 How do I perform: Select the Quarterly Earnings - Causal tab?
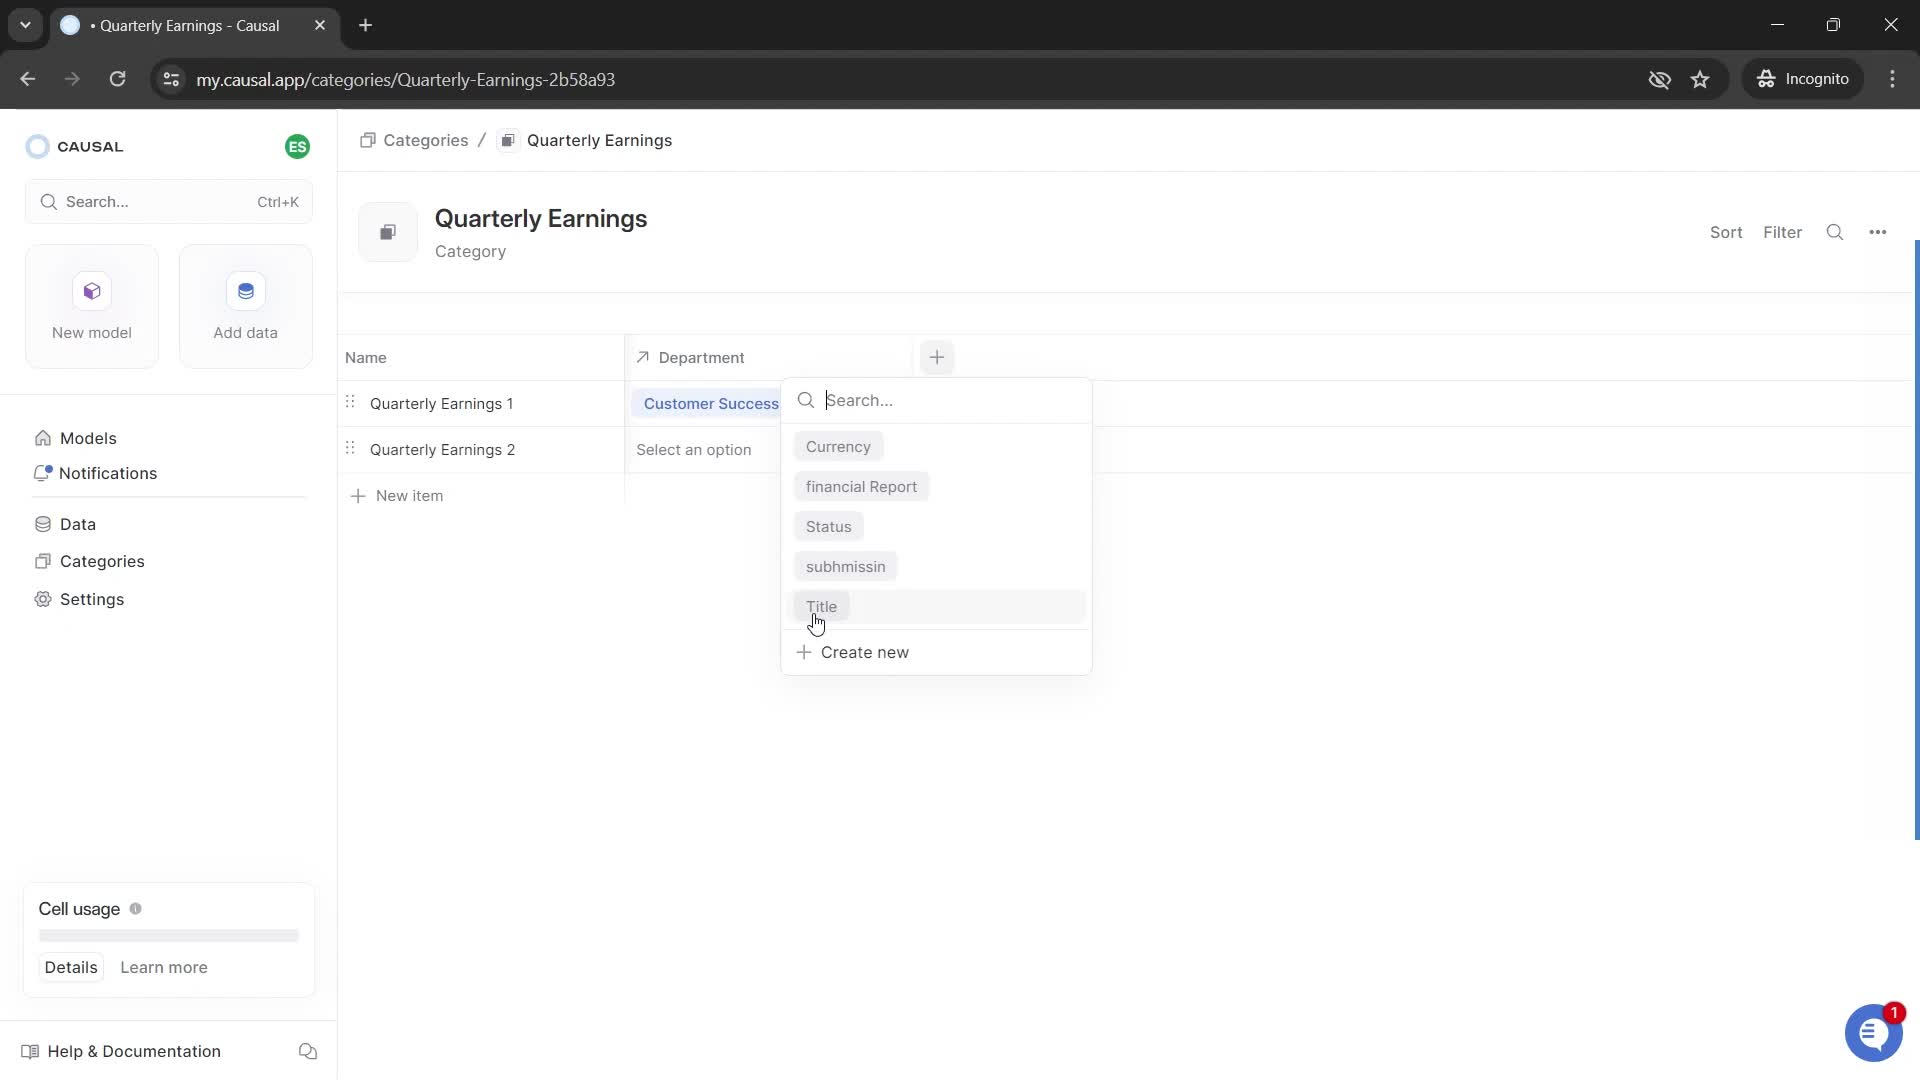point(190,25)
